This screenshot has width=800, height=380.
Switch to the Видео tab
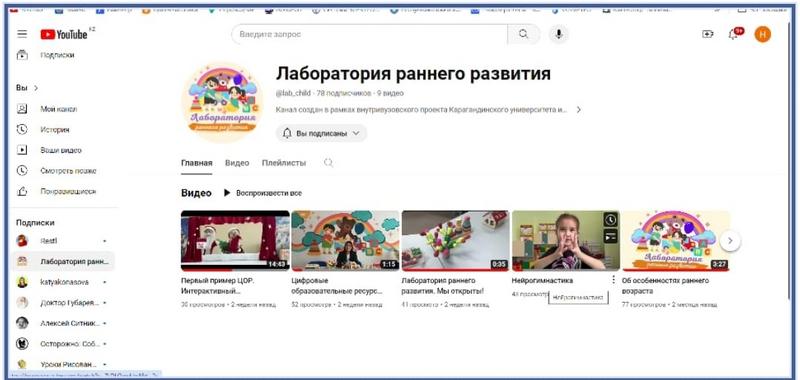(x=237, y=163)
